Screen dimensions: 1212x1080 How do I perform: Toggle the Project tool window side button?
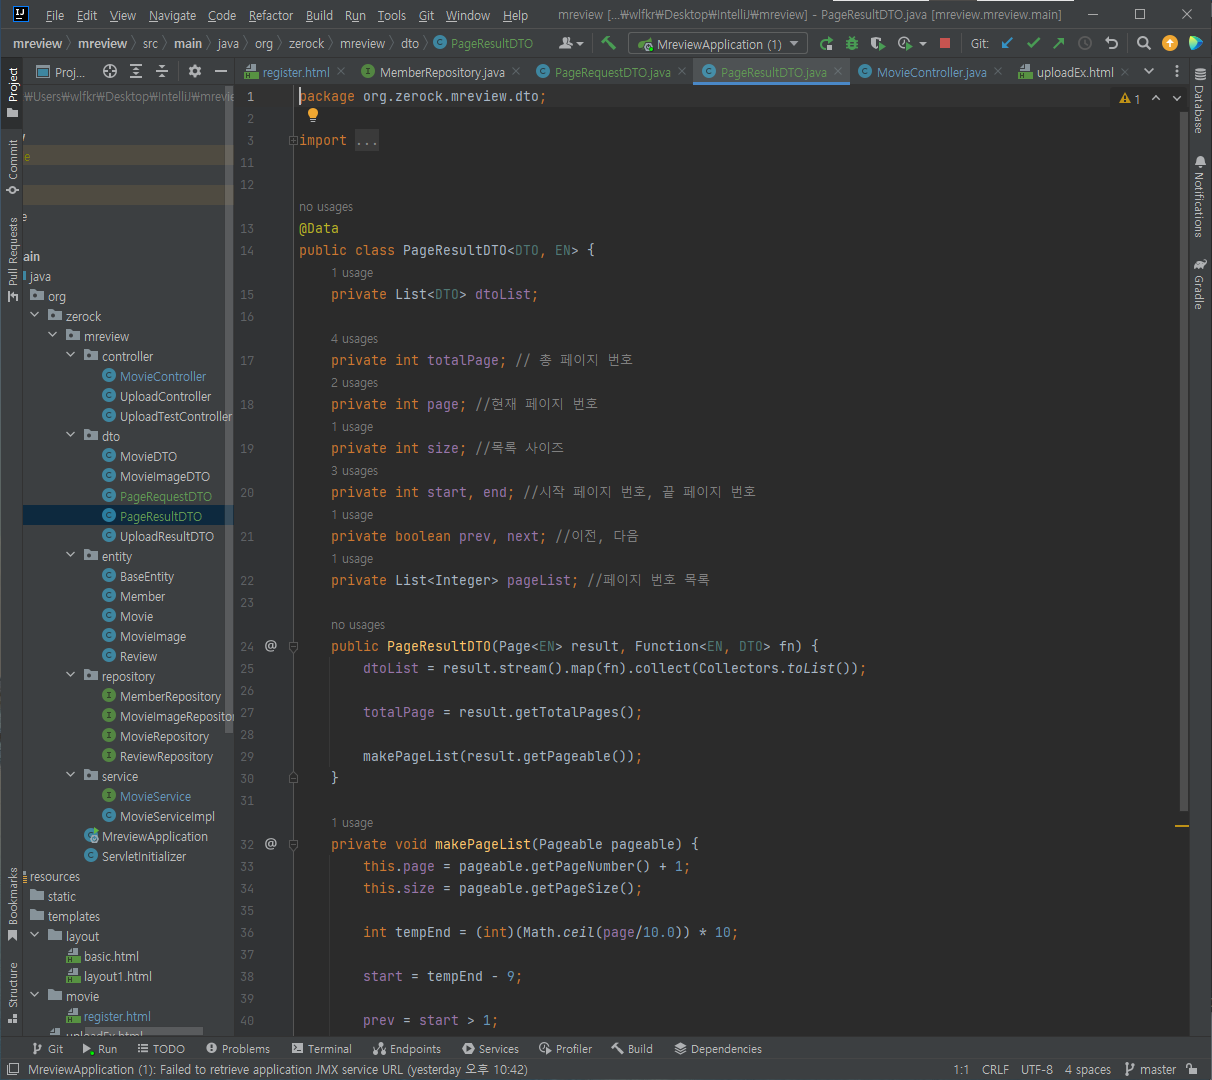[x=12, y=92]
